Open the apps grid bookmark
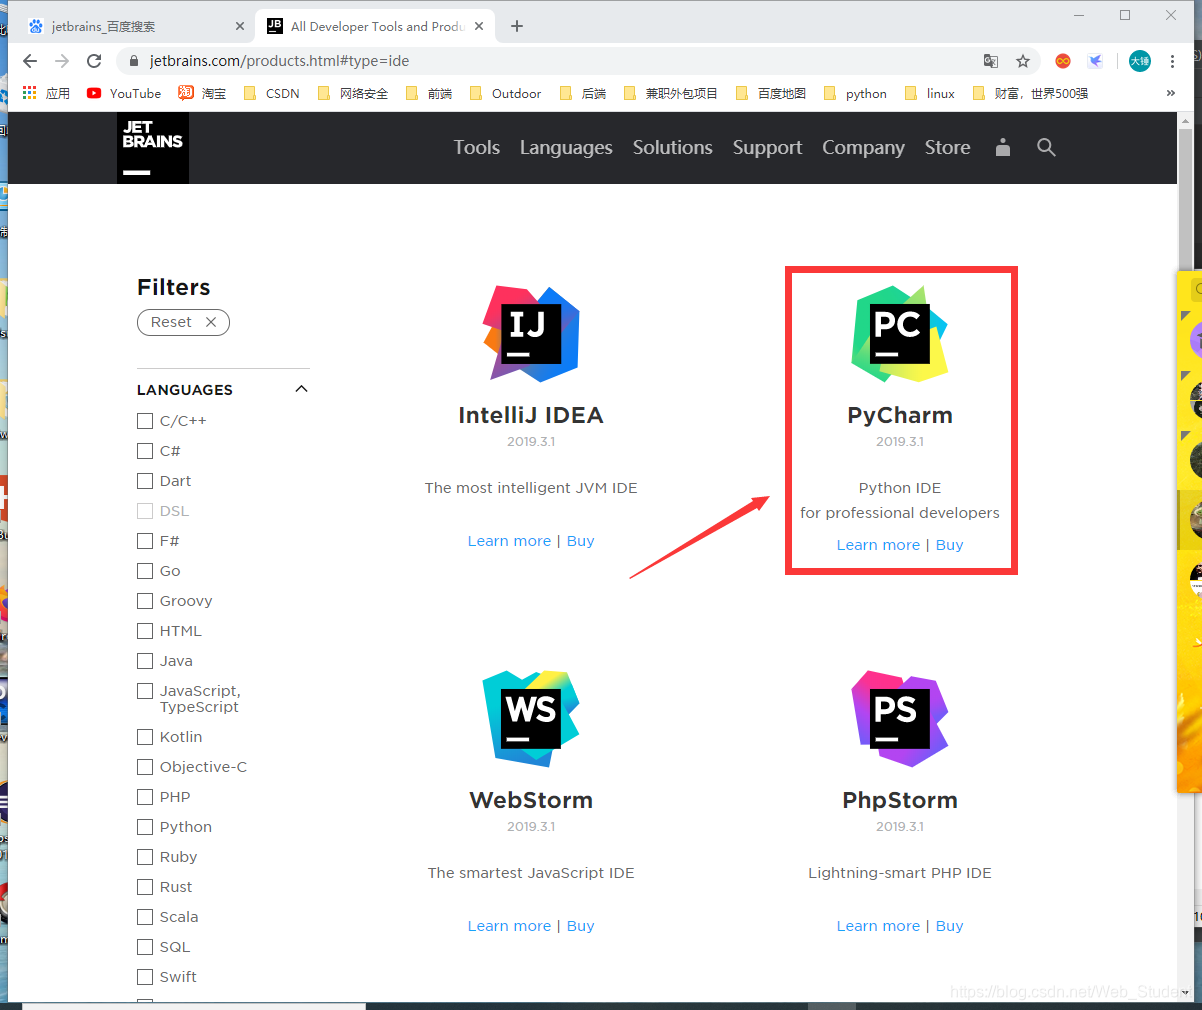The image size is (1202, 1010). click(46, 93)
